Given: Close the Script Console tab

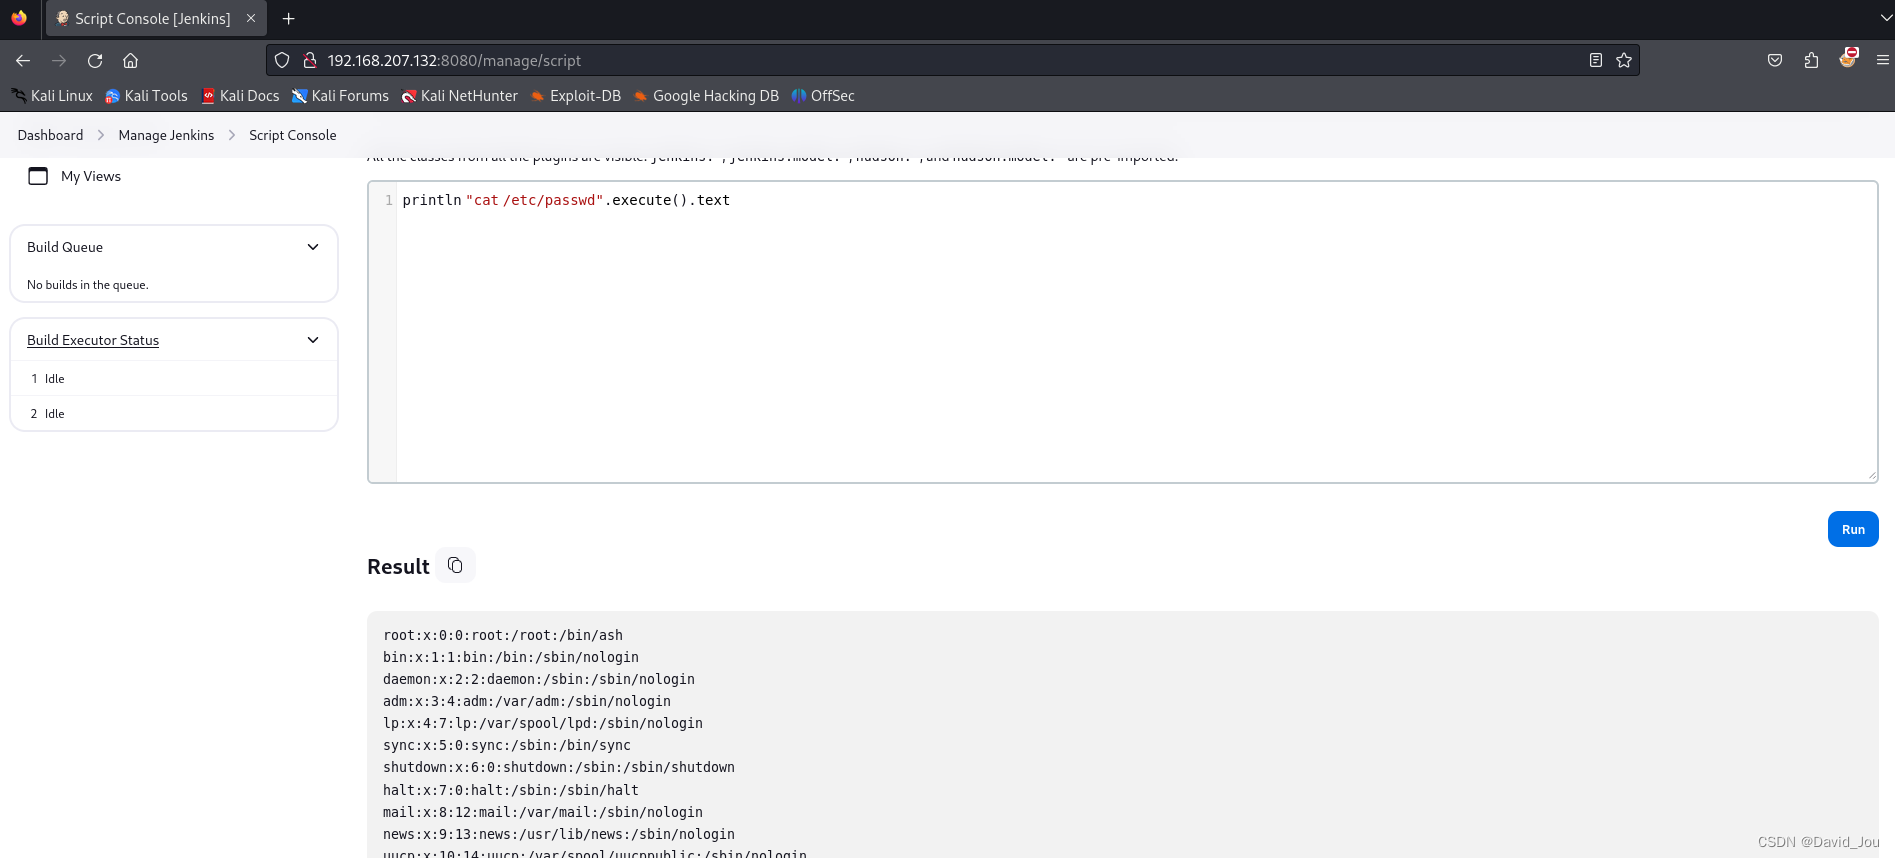Looking at the screenshot, I should point(251,18).
